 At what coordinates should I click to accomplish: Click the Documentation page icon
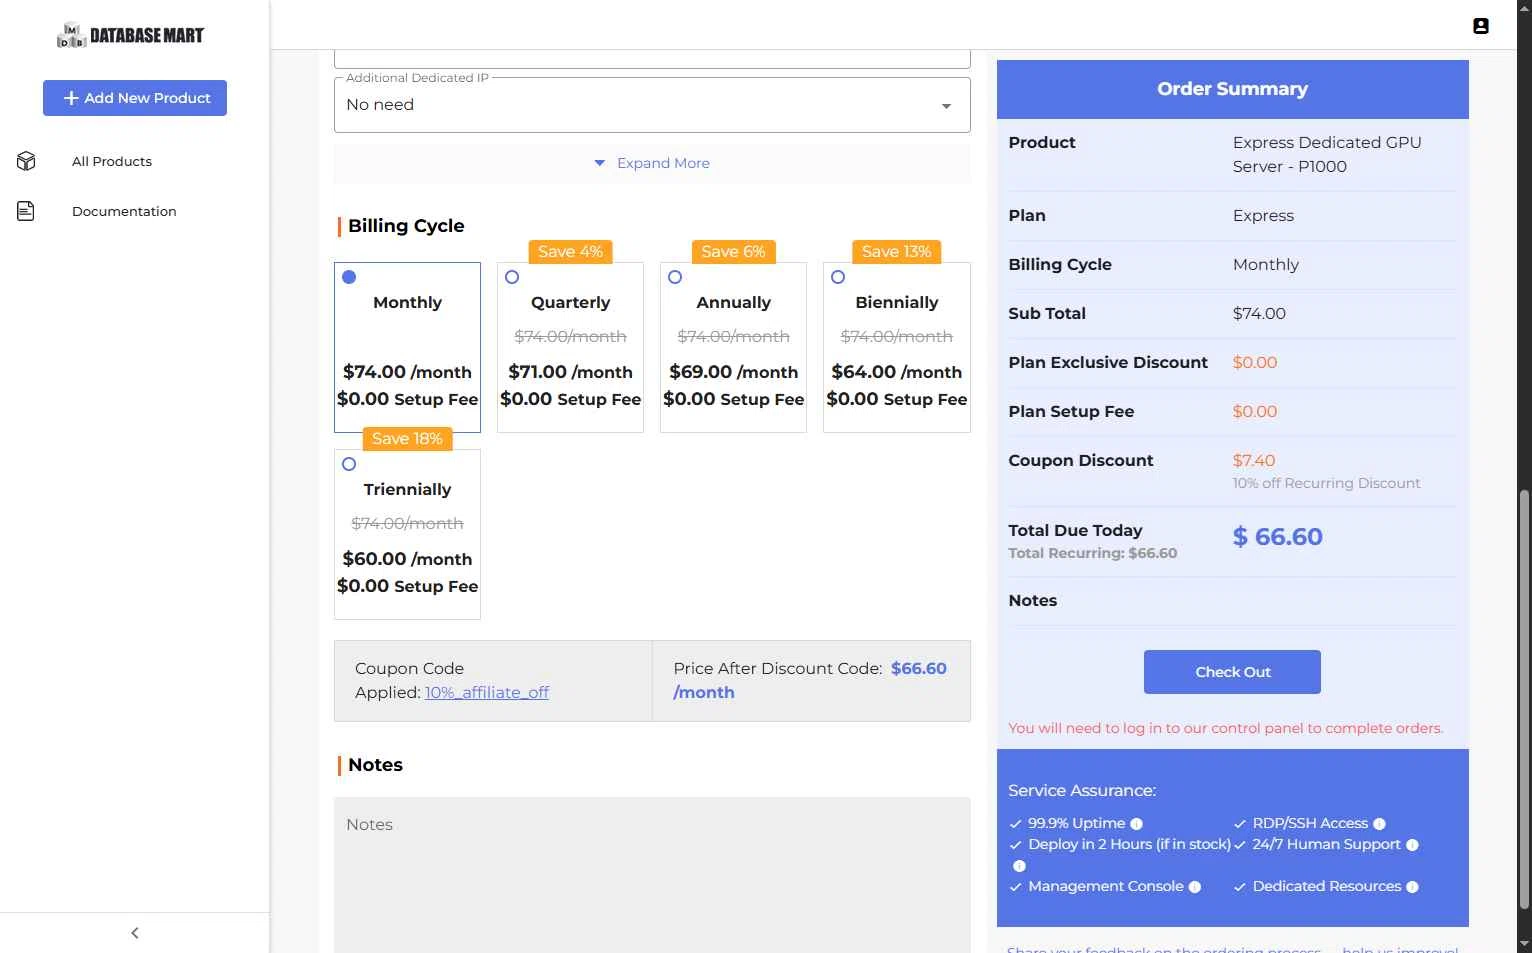(x=26, y=211)
